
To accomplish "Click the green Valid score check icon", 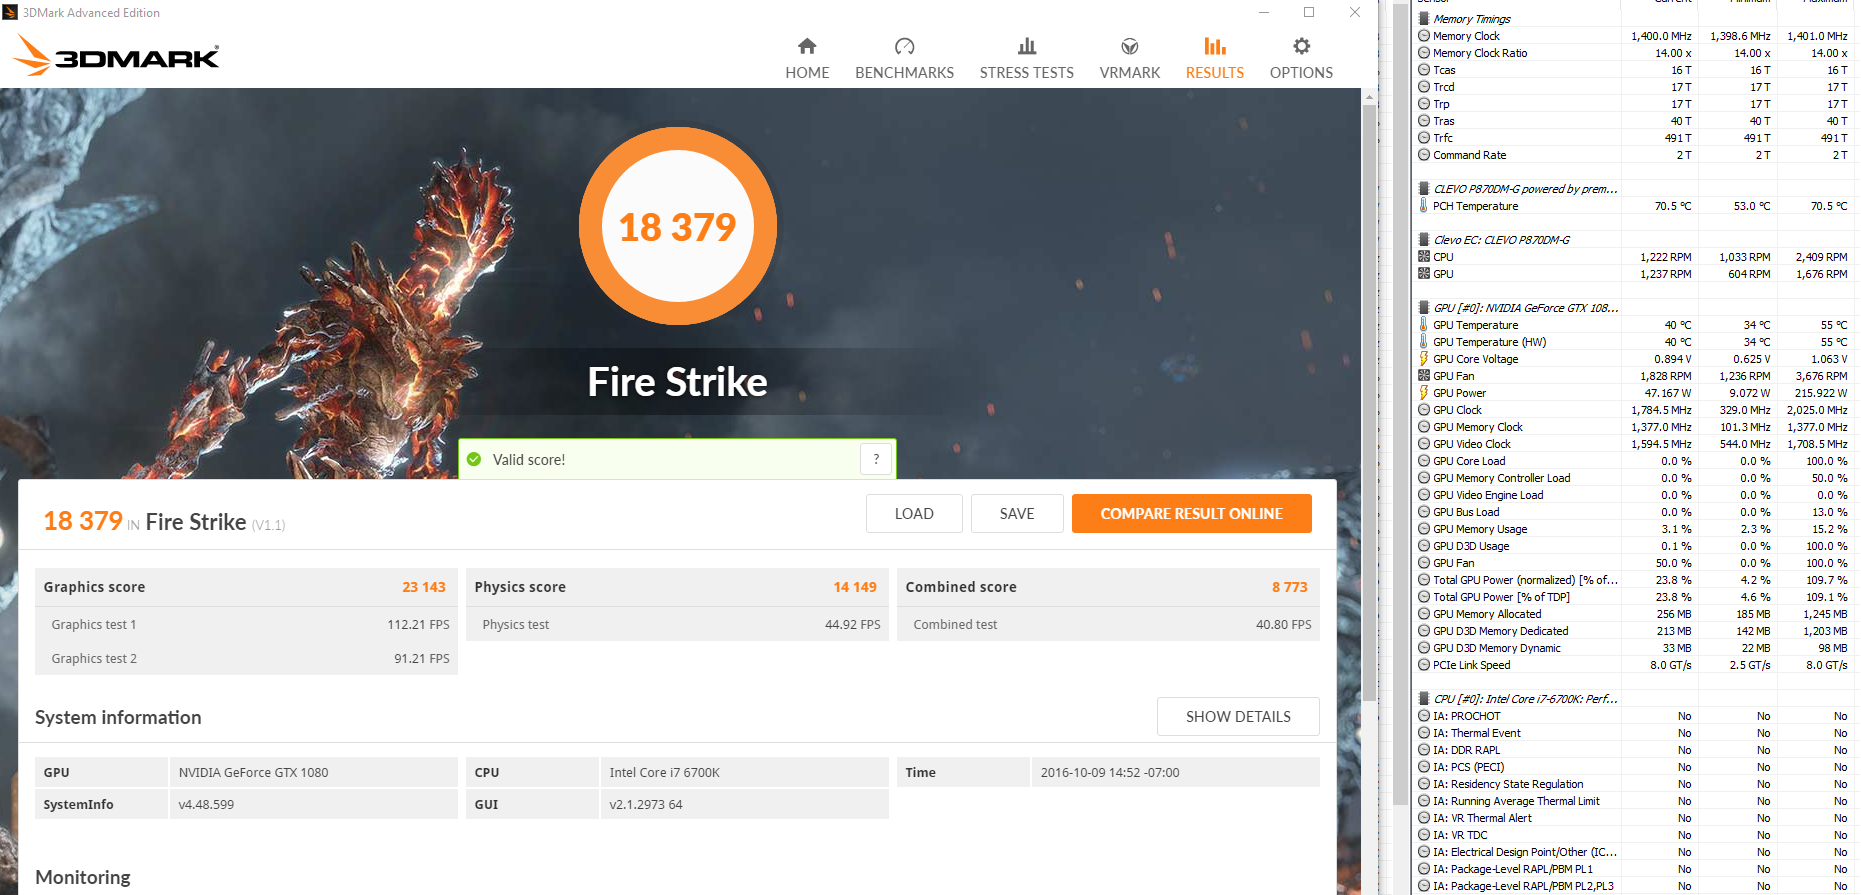I will 474,460.
